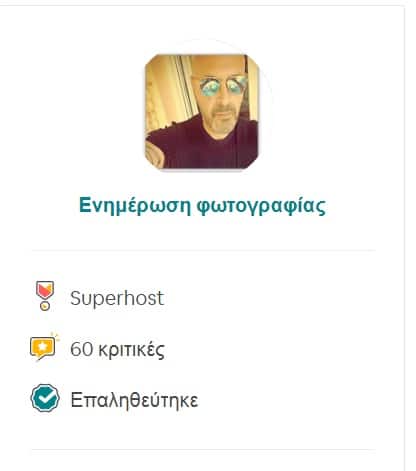Viewport: 416px width, 471px height.
Task: Click the sparkle marks on reviews icon
Action: [55, 337]
